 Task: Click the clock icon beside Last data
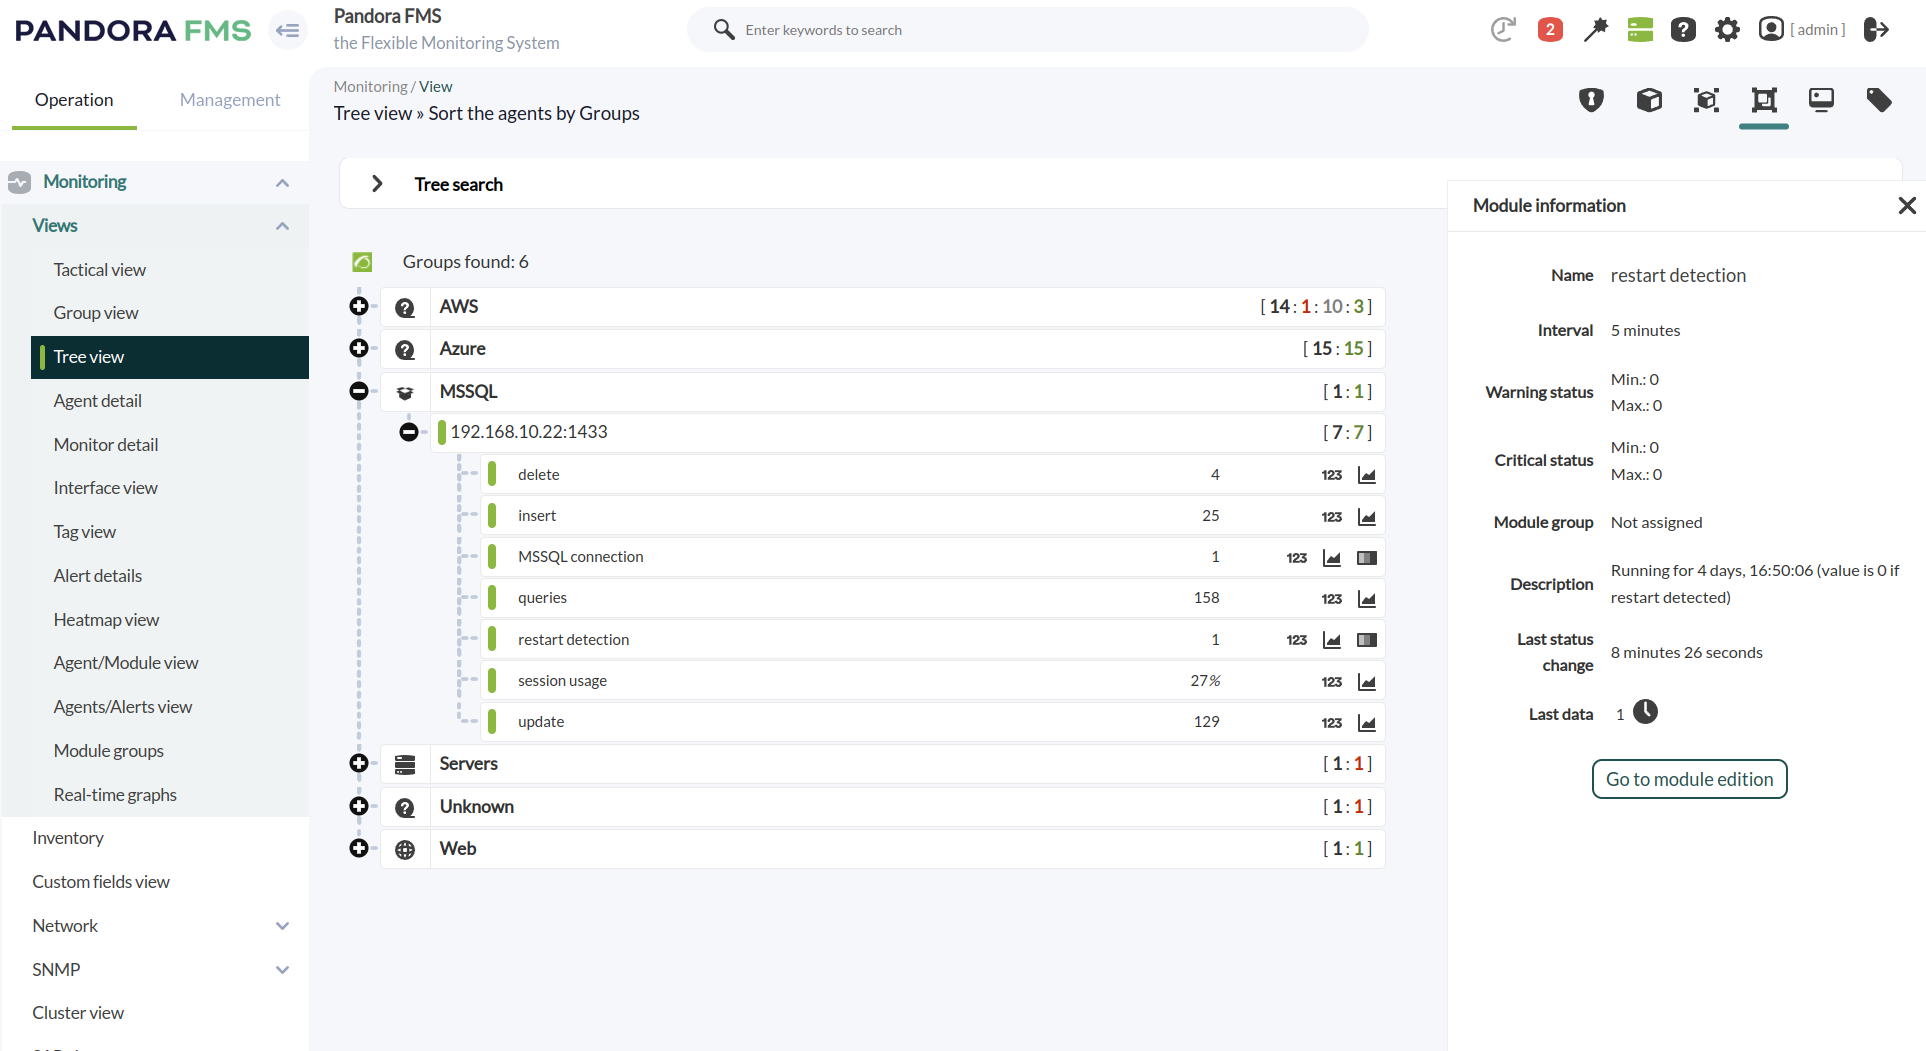pyautogui.click(x=1645, y=712)
